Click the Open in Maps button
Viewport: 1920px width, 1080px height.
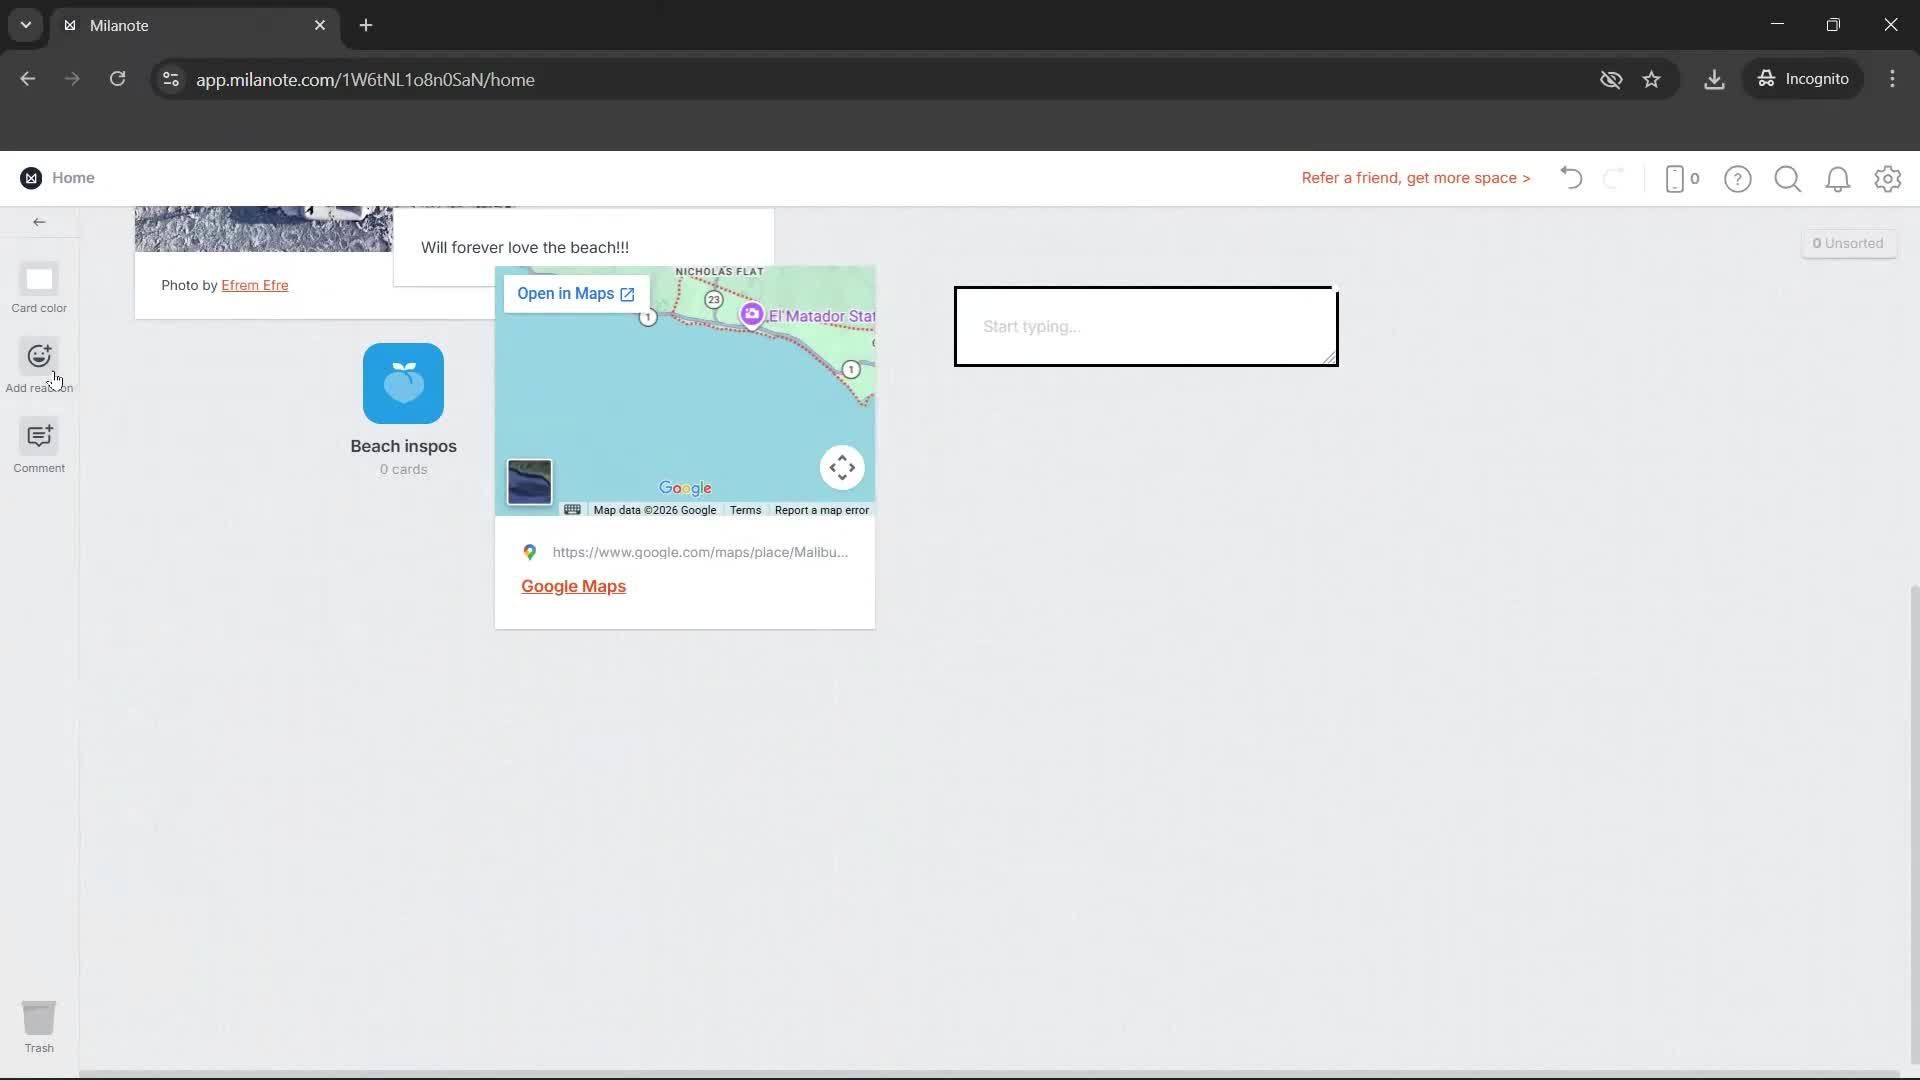(573, 293)
